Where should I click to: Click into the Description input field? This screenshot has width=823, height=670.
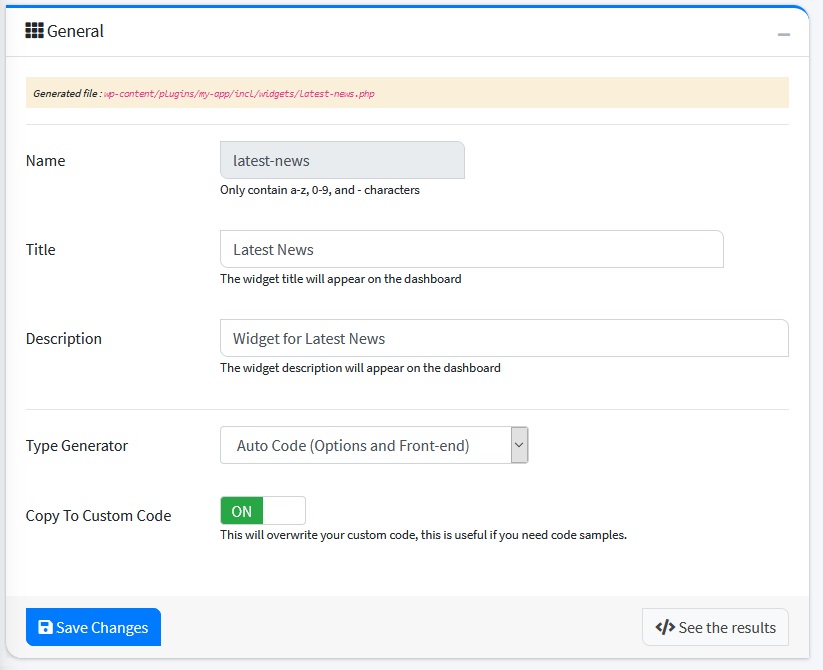[504, 338]
